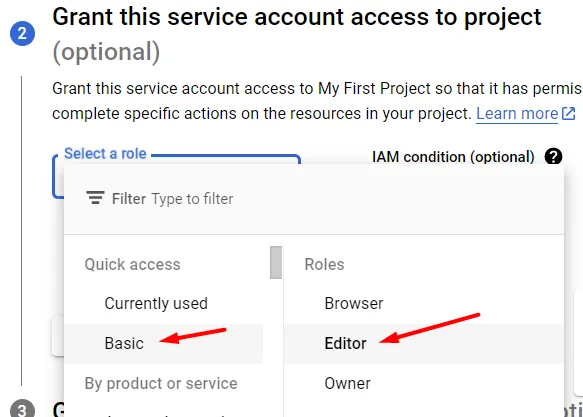Click the By product or service heading
583x417 pixels.
pos(161,384)
